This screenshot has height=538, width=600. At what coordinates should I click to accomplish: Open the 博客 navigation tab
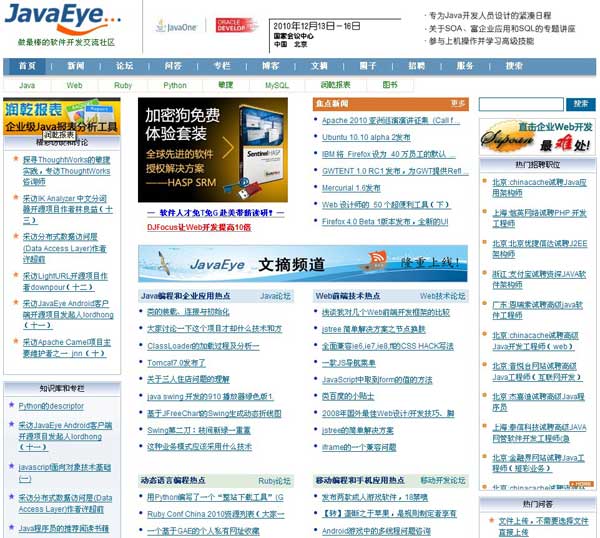point(271,66)
